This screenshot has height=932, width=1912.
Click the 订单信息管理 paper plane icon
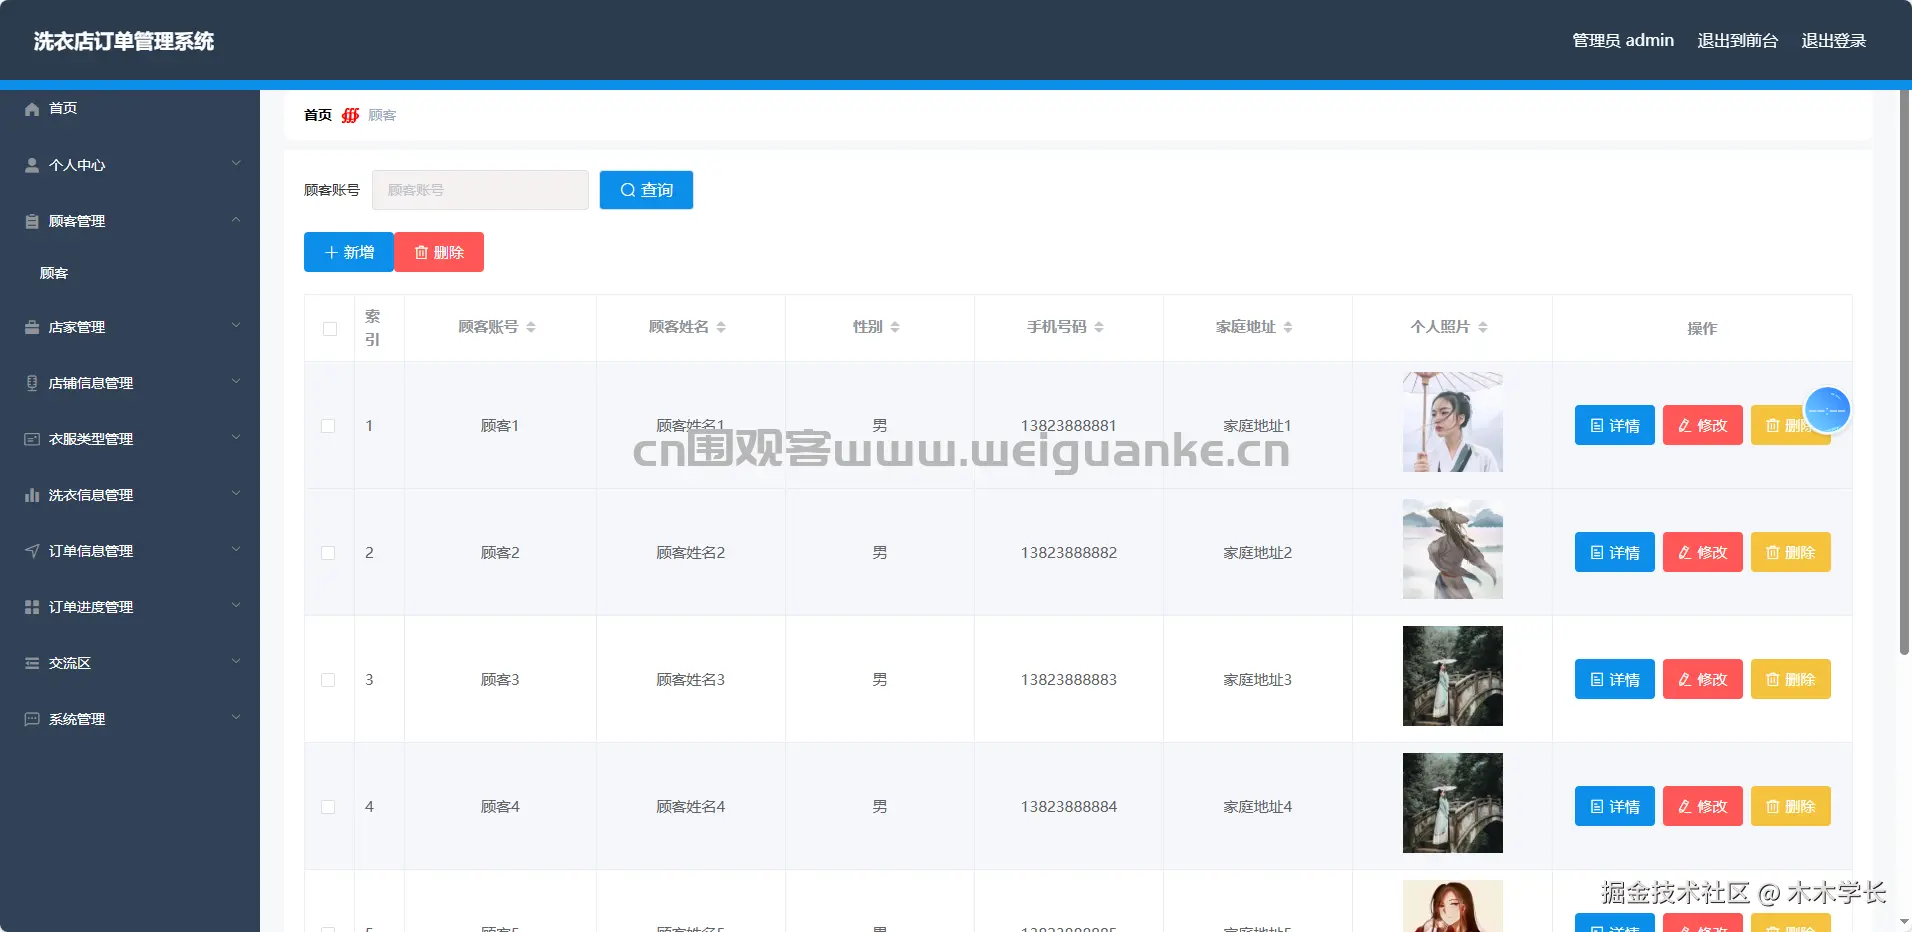32,551
